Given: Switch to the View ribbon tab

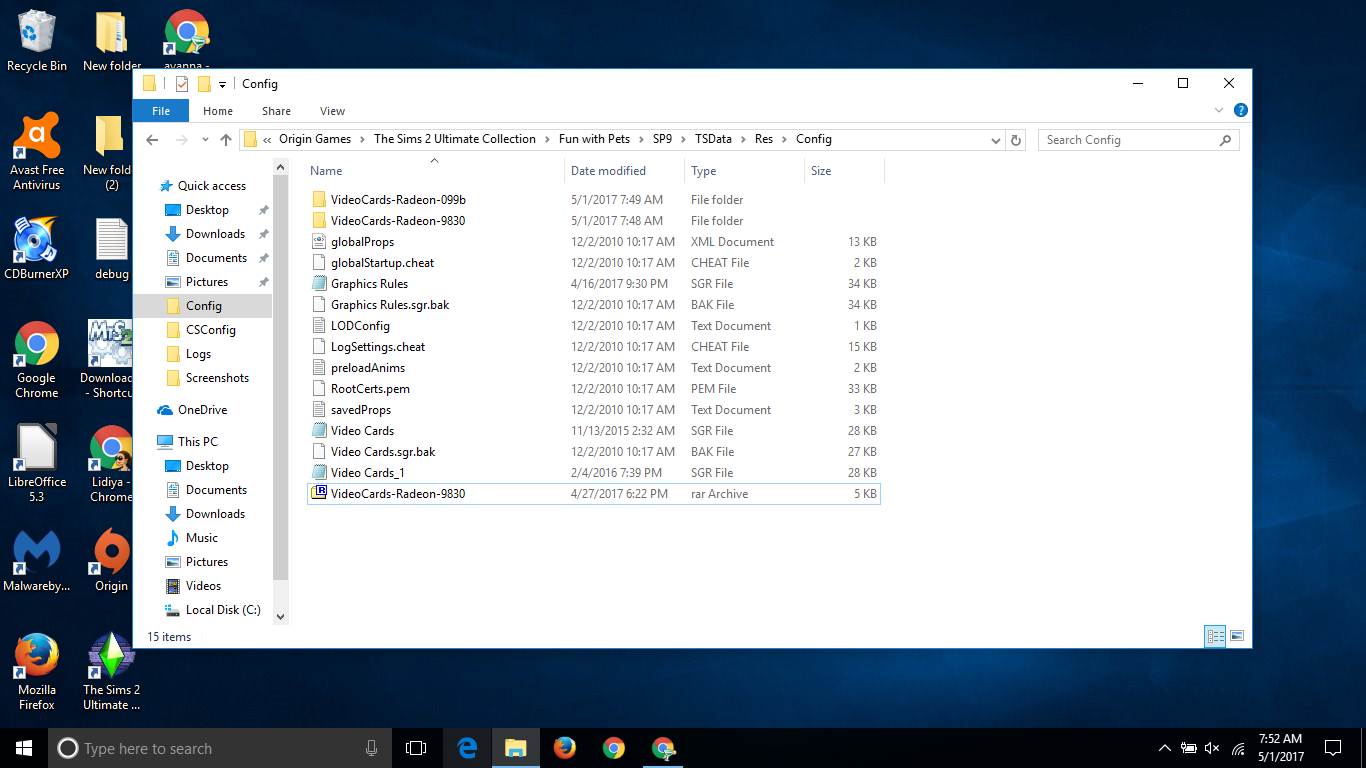Looking at the screenshot, I should [x=332, y=111].
